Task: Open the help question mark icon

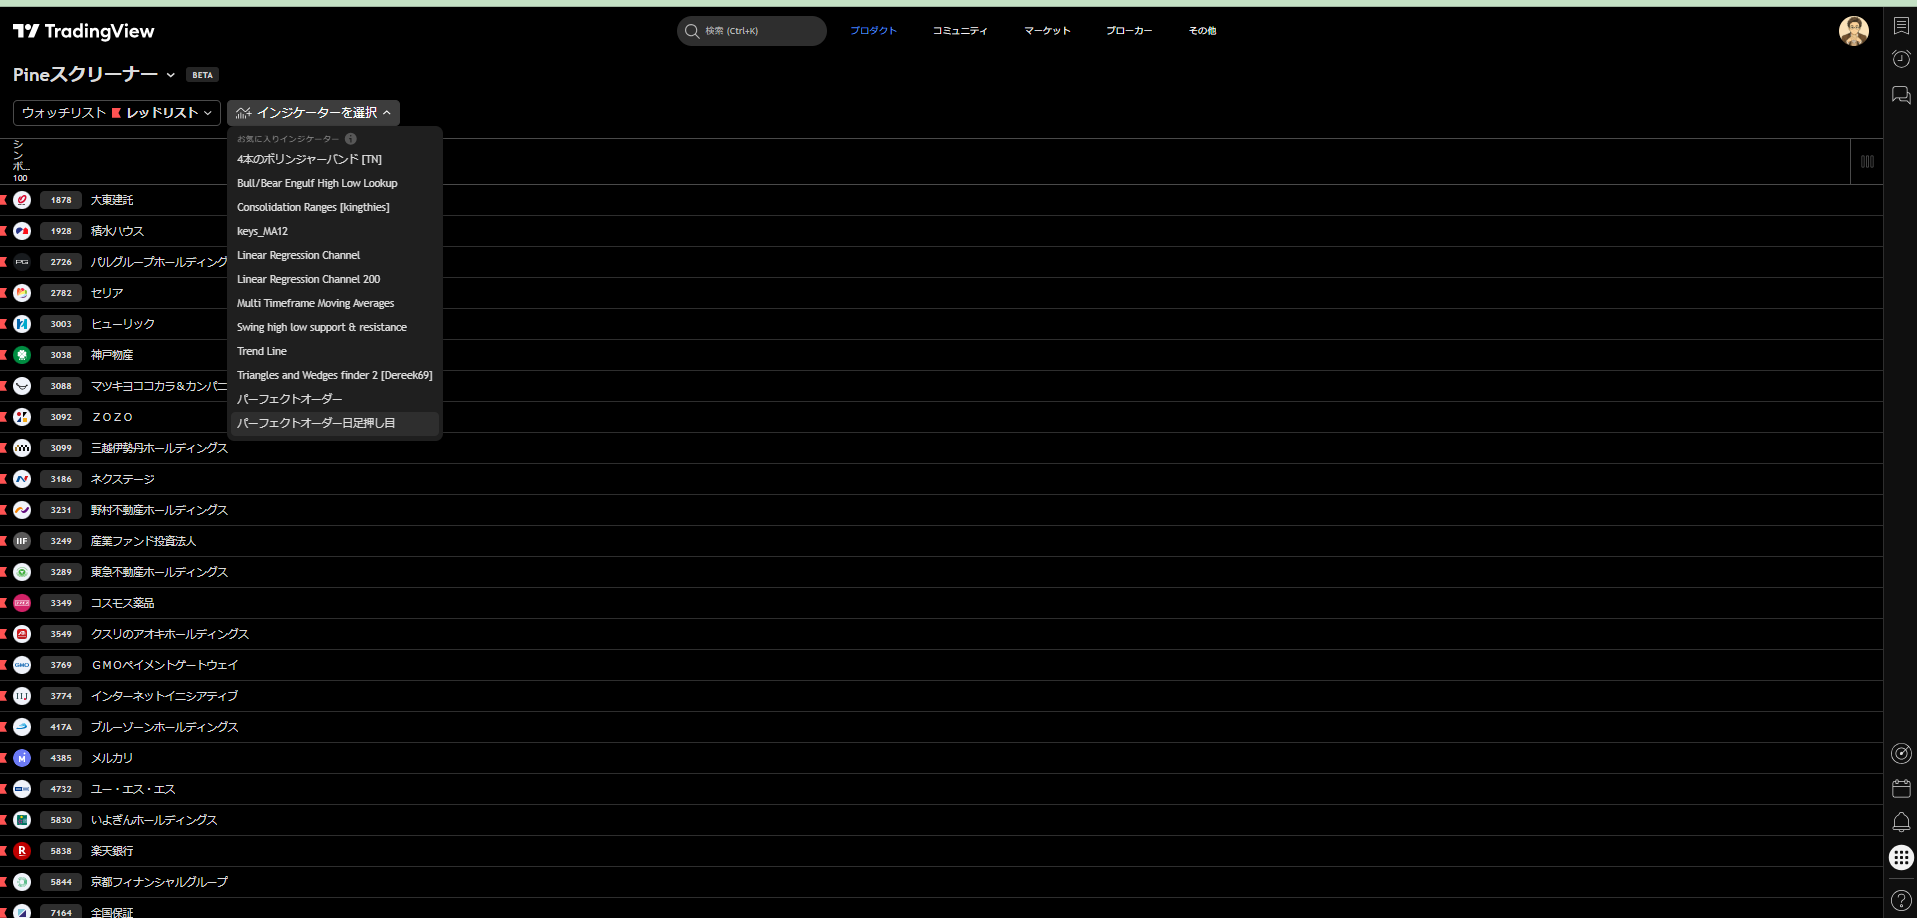Action: click(1901, 901)
